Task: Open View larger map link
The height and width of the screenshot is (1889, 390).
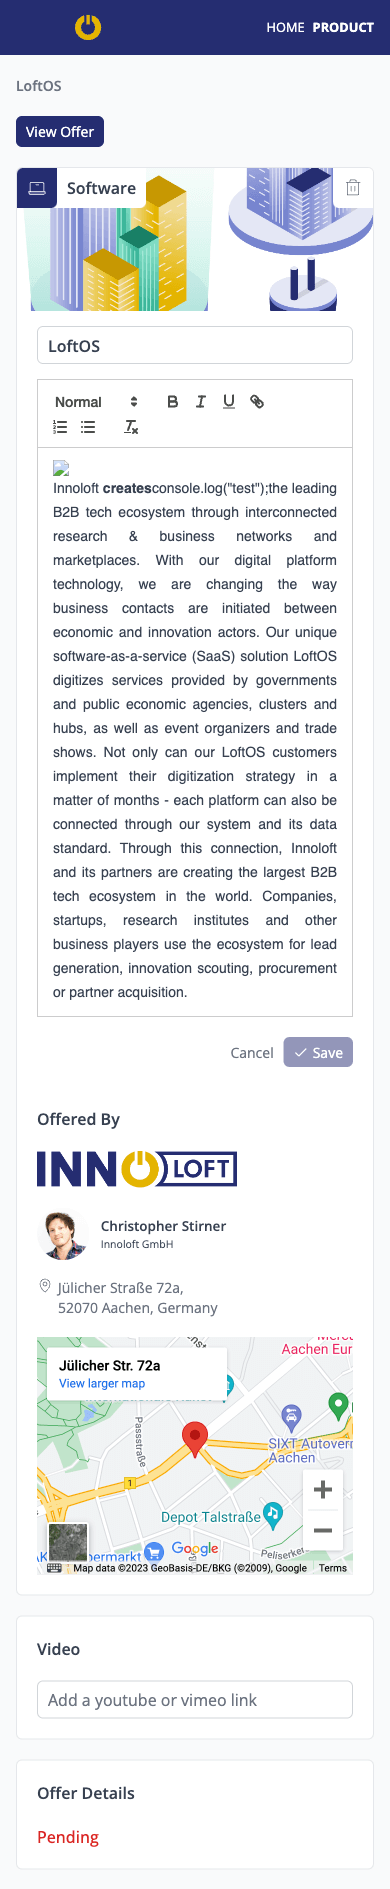Action: (x=102, y=1384)
